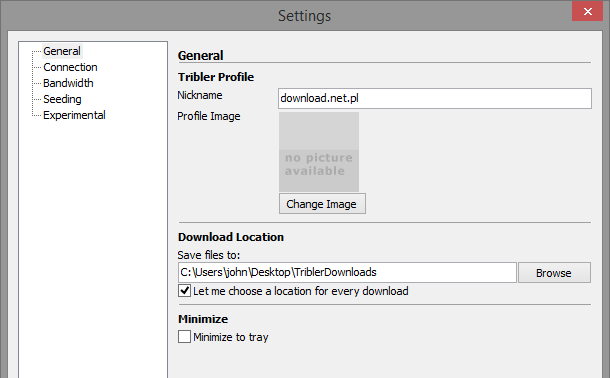Enable Minimize to tray checkbox

pos(184,337)
